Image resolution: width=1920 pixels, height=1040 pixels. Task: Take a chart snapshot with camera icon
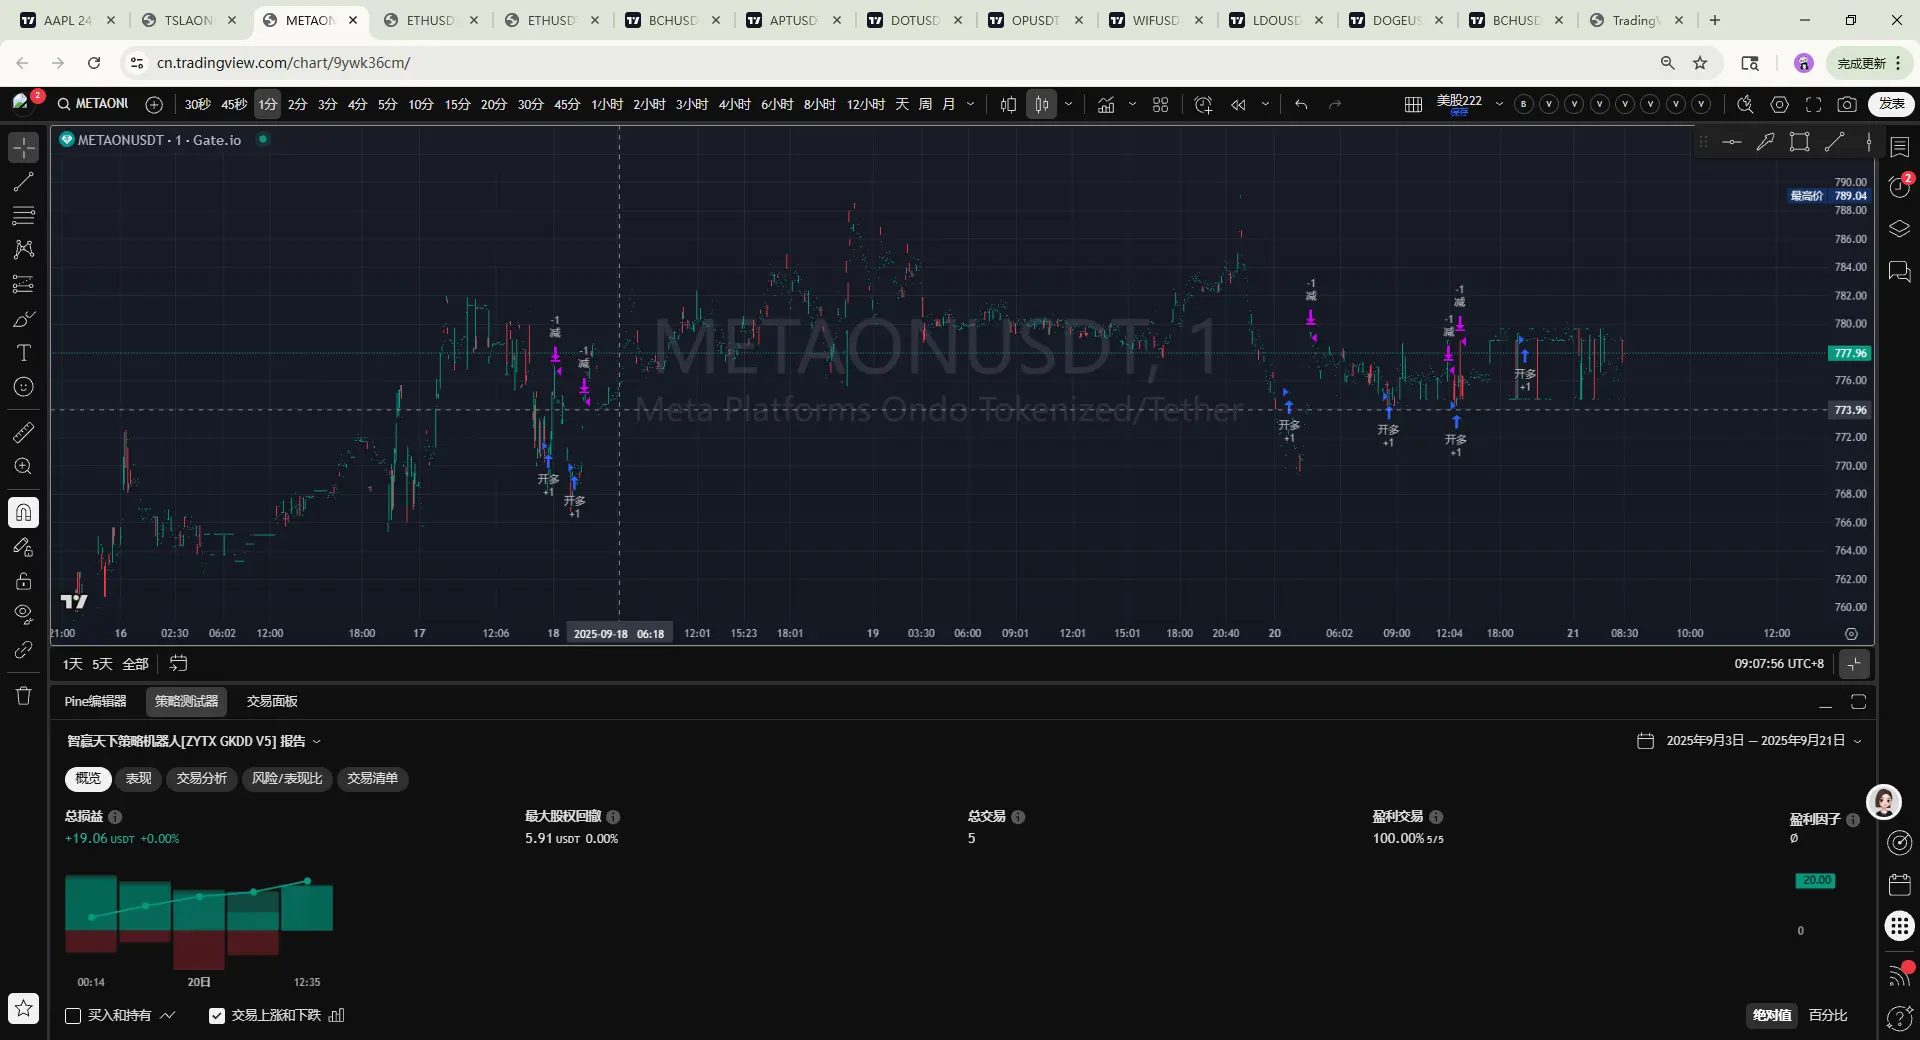(x=1847, y=104)
